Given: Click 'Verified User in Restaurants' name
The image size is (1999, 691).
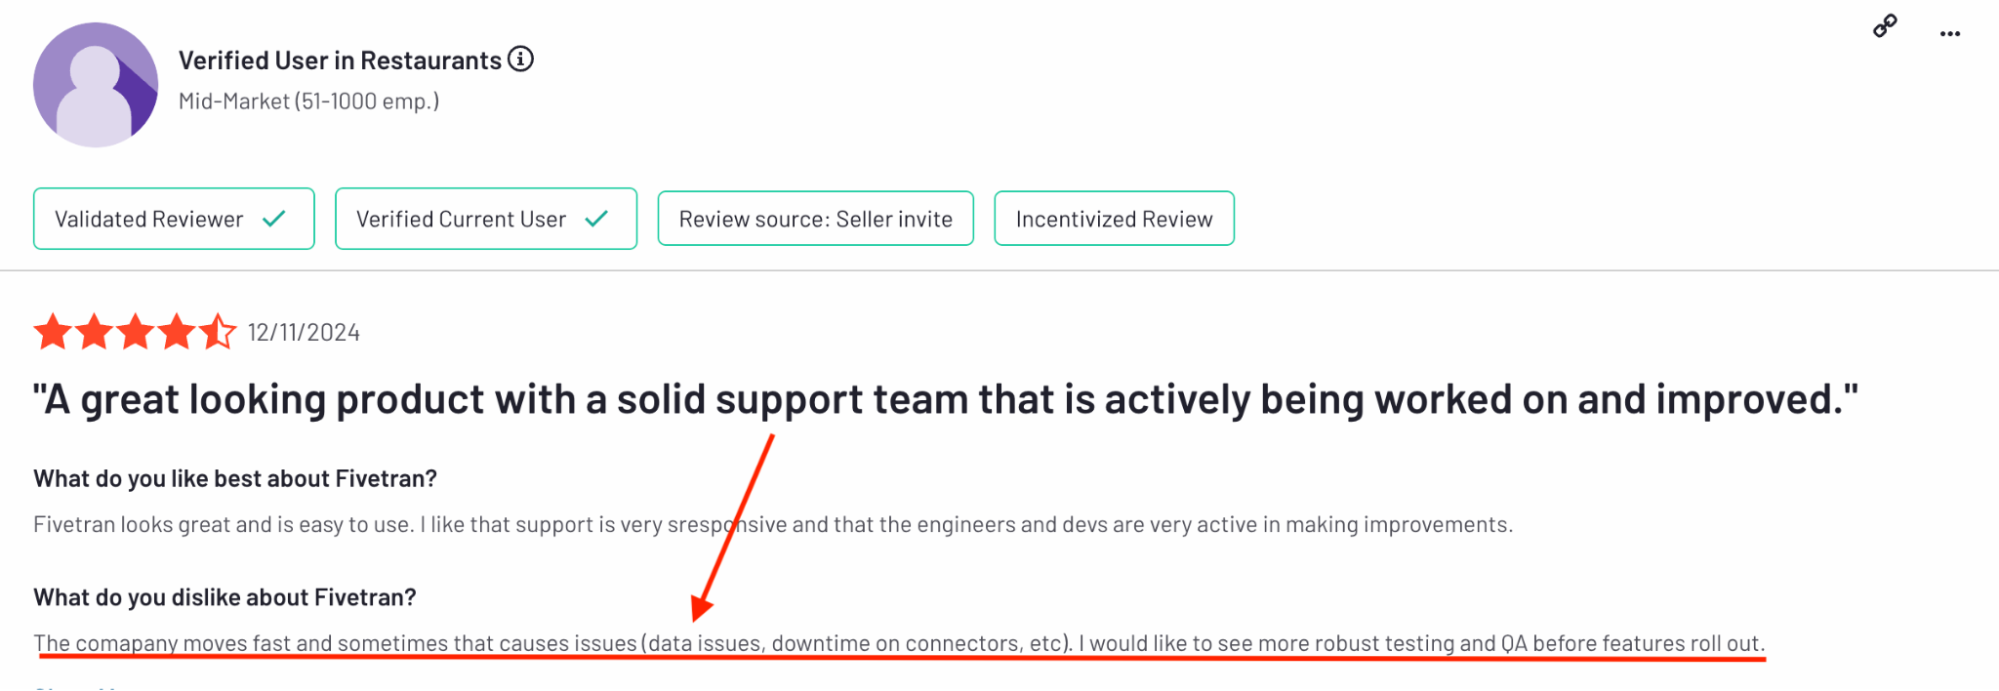Looking at the screenshot, I should [340, 61].
